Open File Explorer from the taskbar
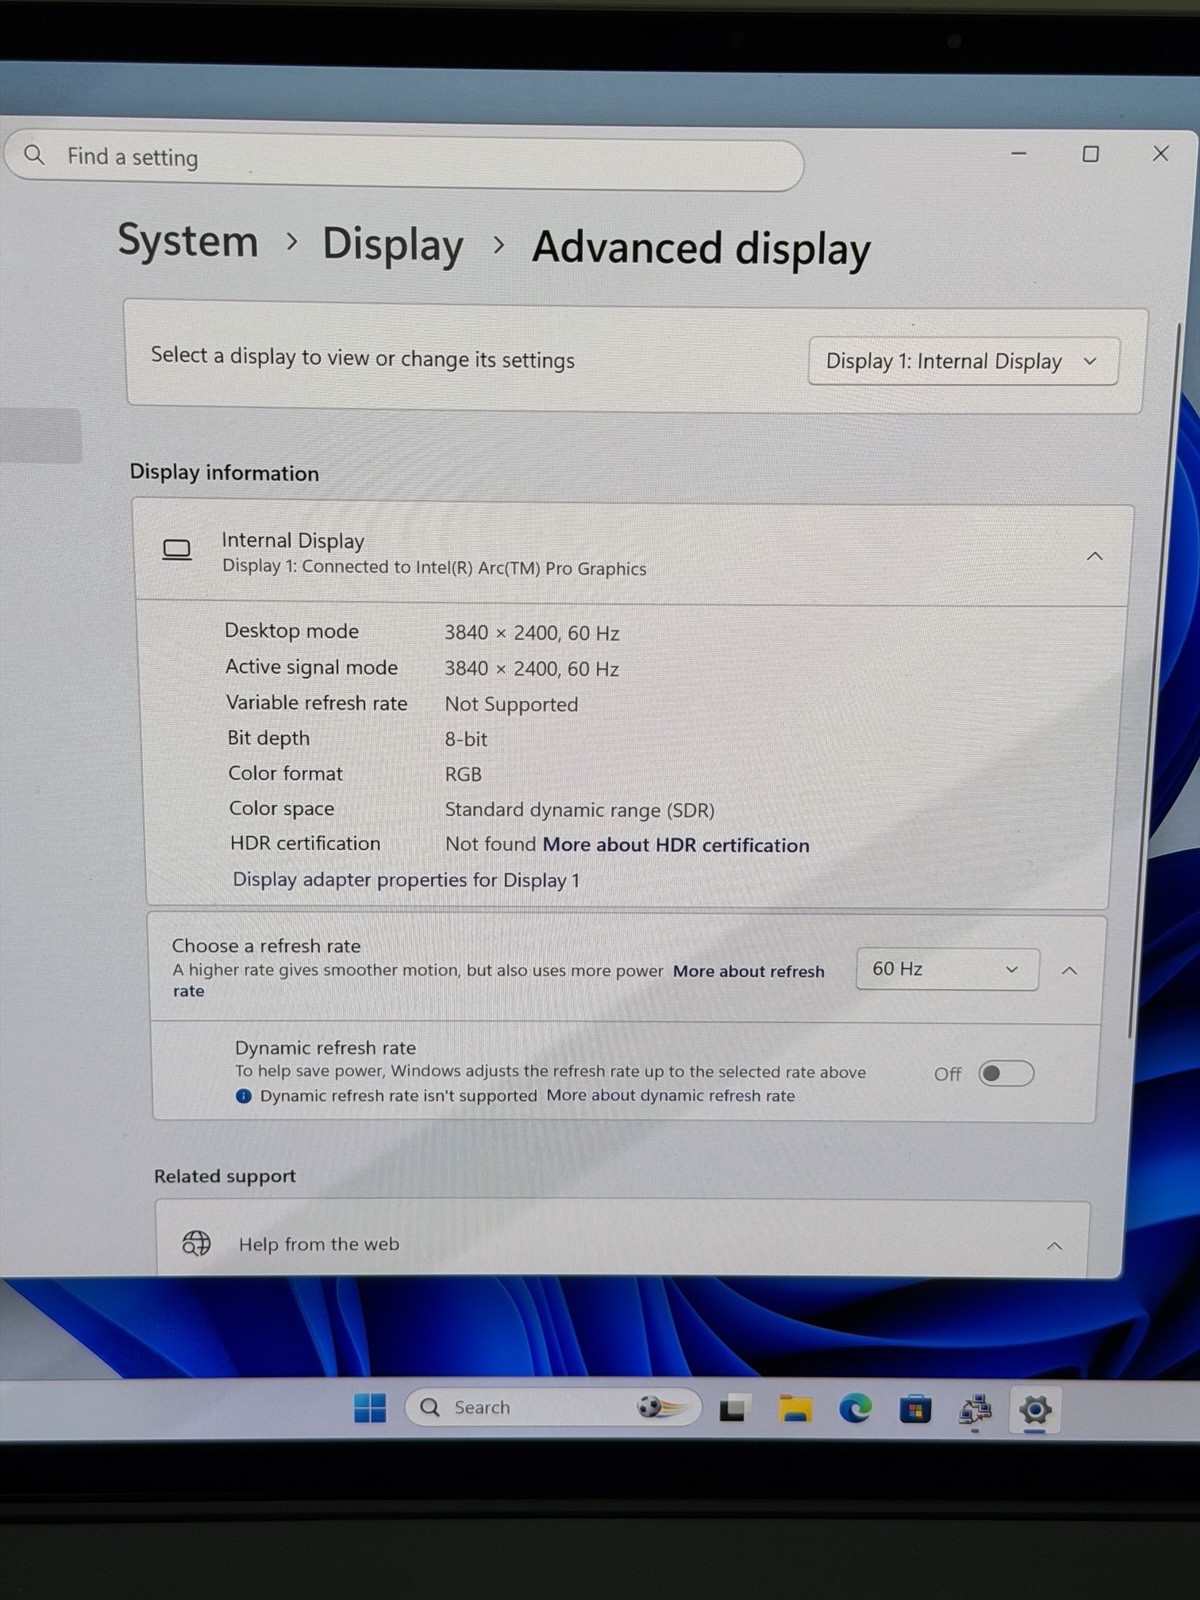 [796, 1409]
